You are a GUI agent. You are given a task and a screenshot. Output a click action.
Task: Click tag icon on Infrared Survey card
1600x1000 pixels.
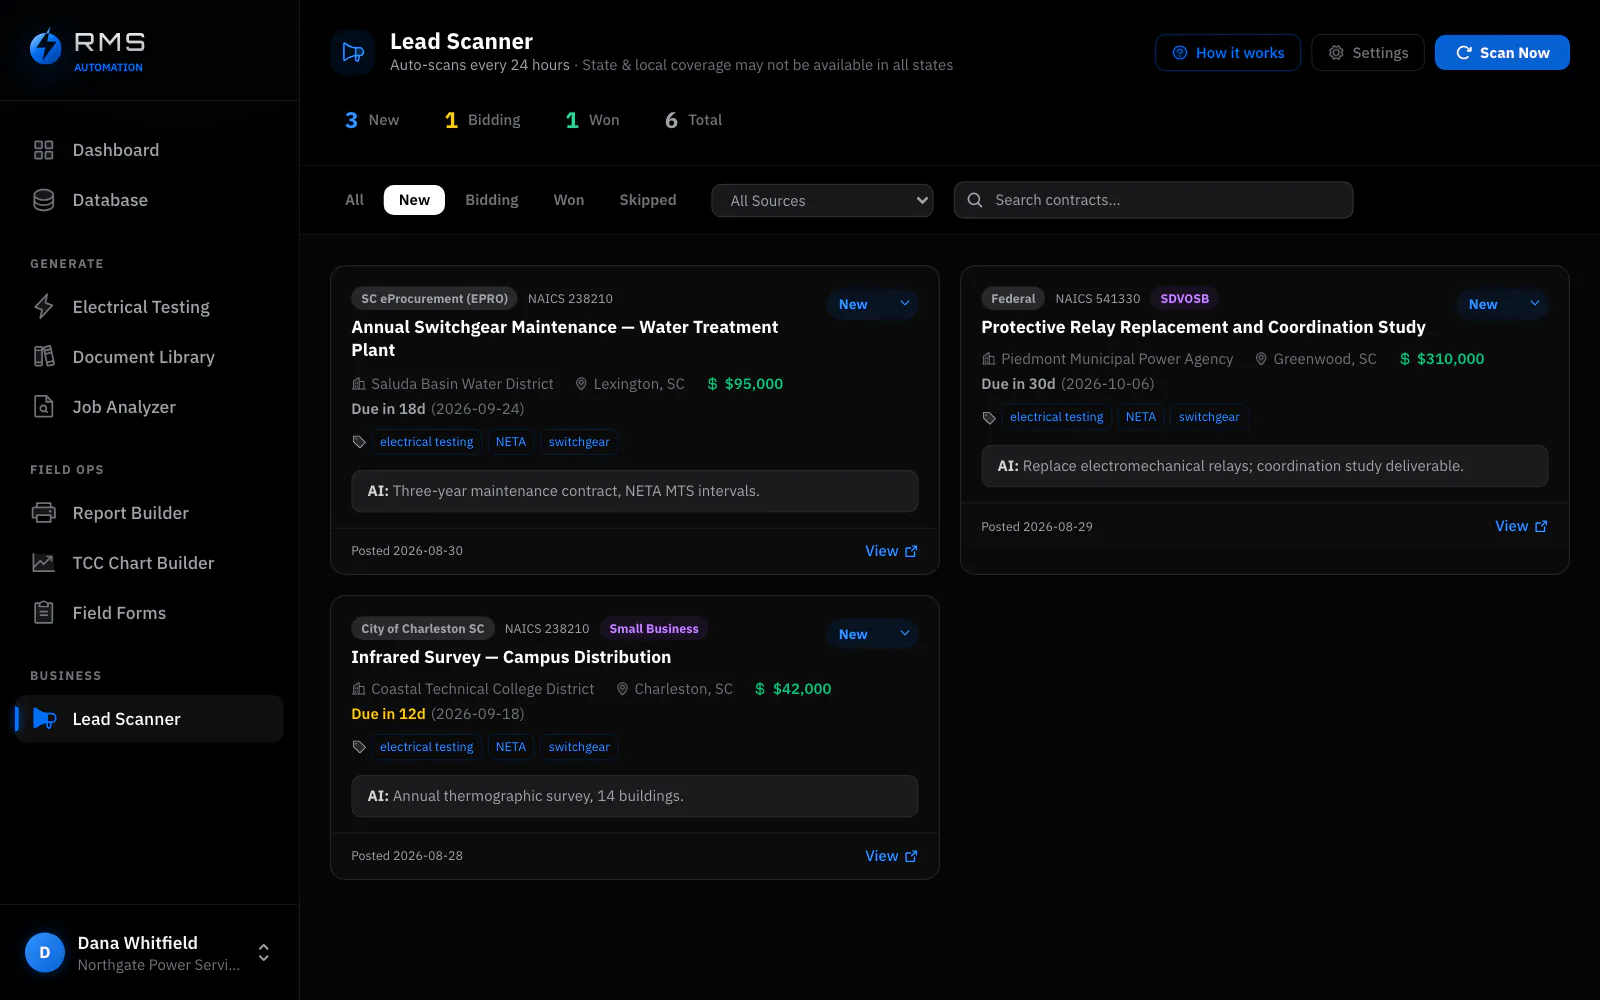pos(359,747)
